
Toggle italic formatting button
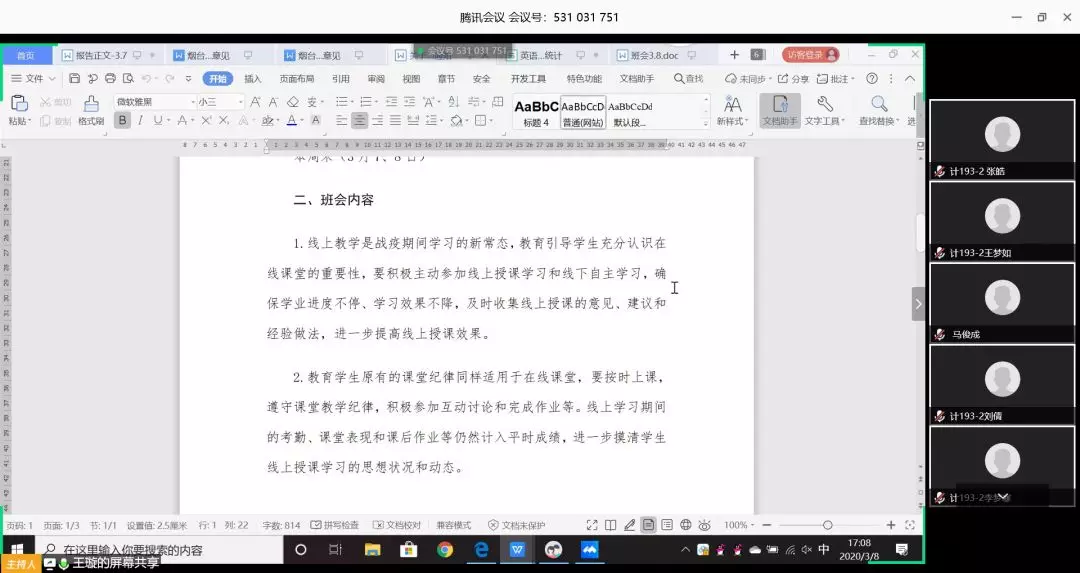click(x=140, y=120)
